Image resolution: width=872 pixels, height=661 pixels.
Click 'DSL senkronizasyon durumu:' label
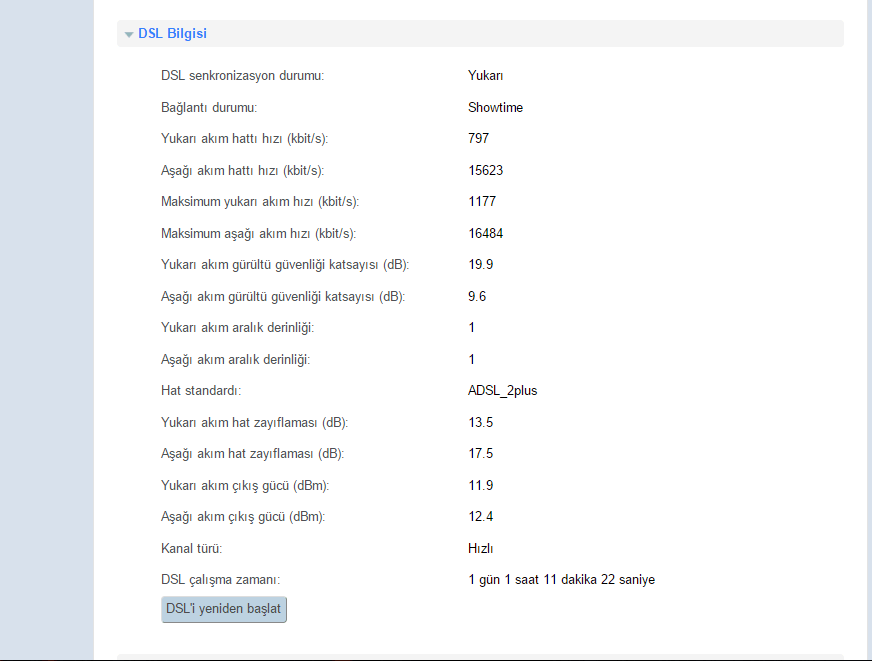(x=242, y=76)
